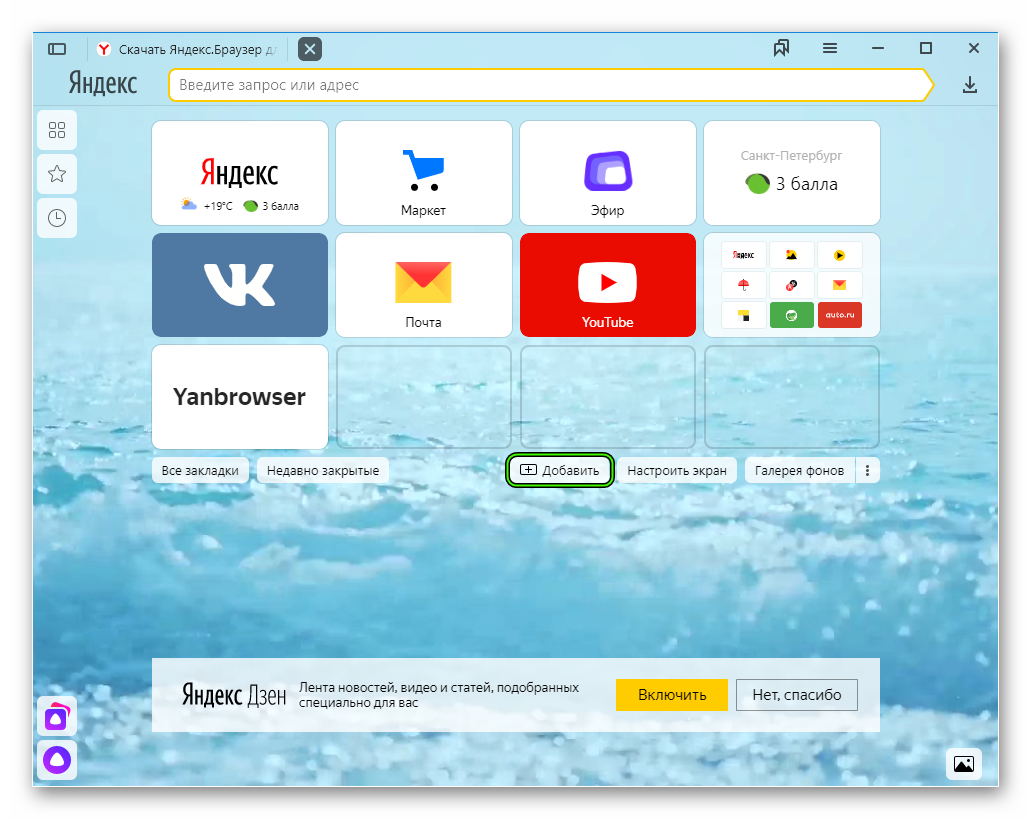The image size is (1031, 819).
Task: Open the Галерея фонов button
Action: click(x=800, y=471)
